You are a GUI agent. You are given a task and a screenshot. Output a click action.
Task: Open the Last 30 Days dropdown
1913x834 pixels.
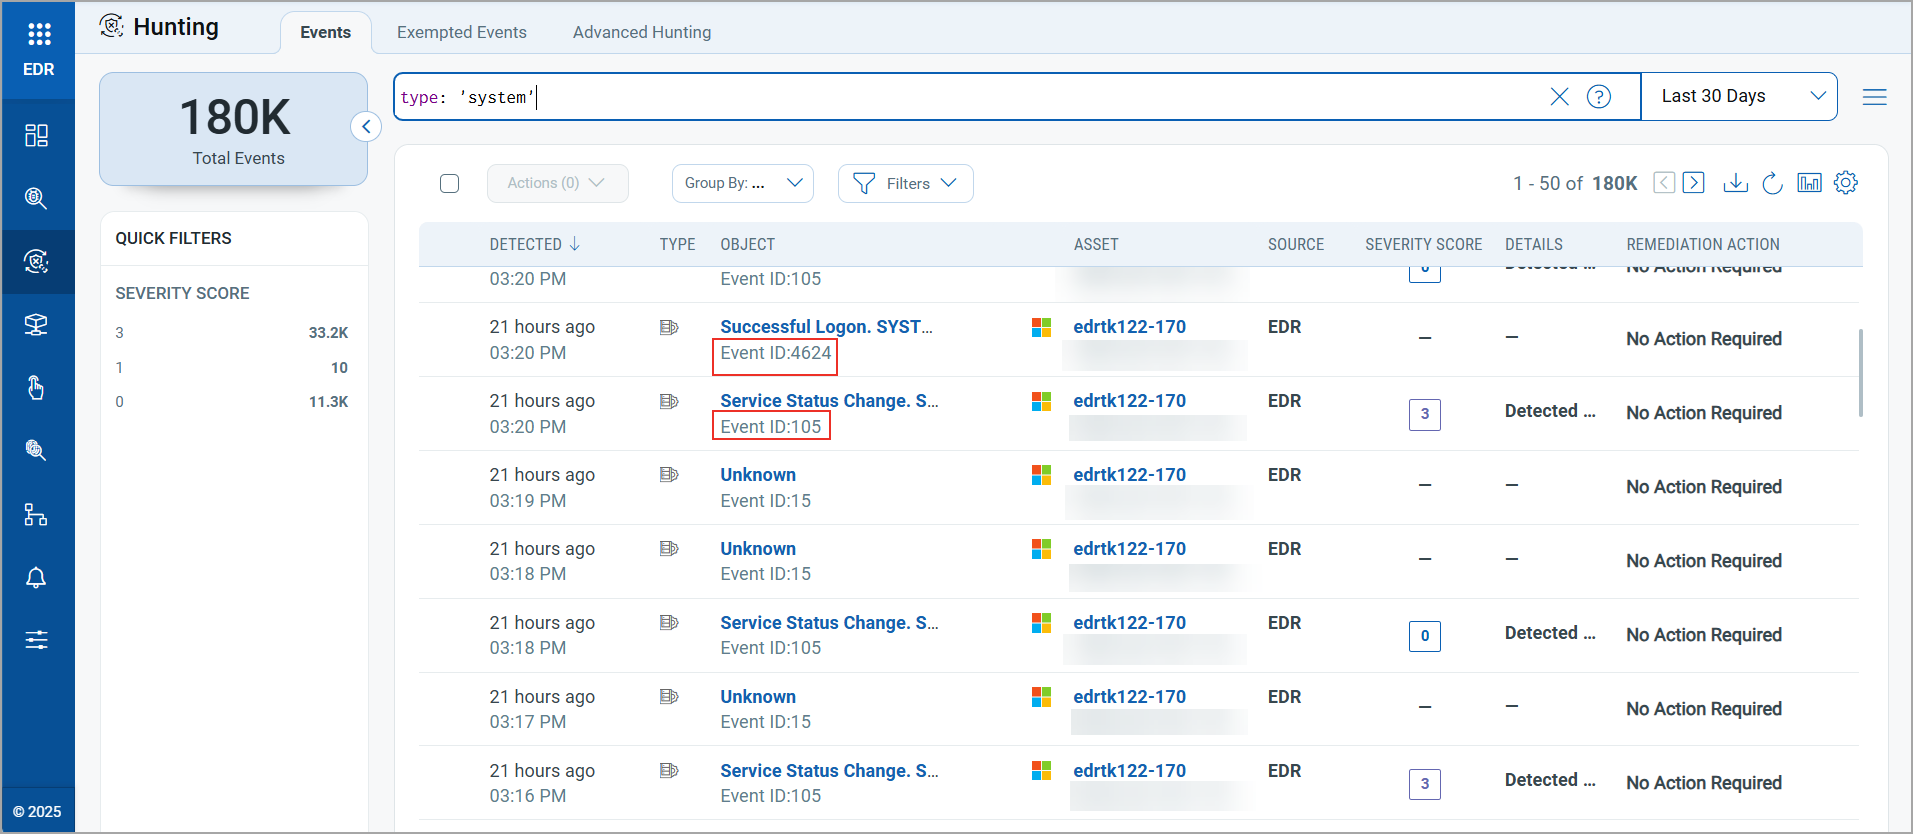click(x=1739, y=97)
